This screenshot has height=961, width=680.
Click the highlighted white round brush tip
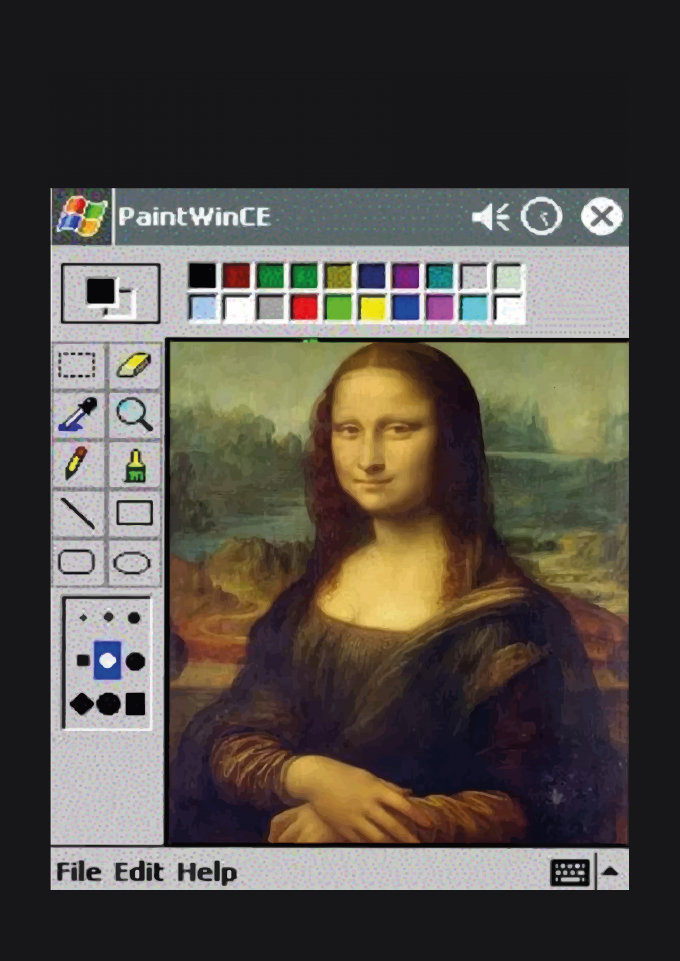[x=107, y=660]
